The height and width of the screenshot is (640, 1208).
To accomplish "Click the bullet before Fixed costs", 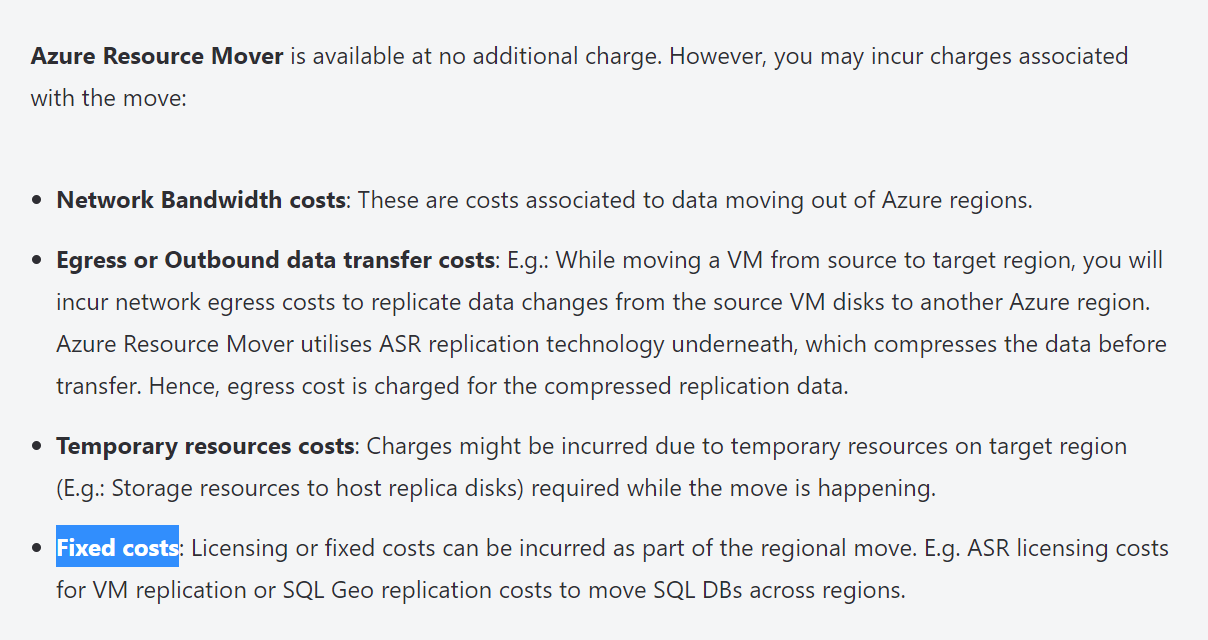I will coord(37,549).
